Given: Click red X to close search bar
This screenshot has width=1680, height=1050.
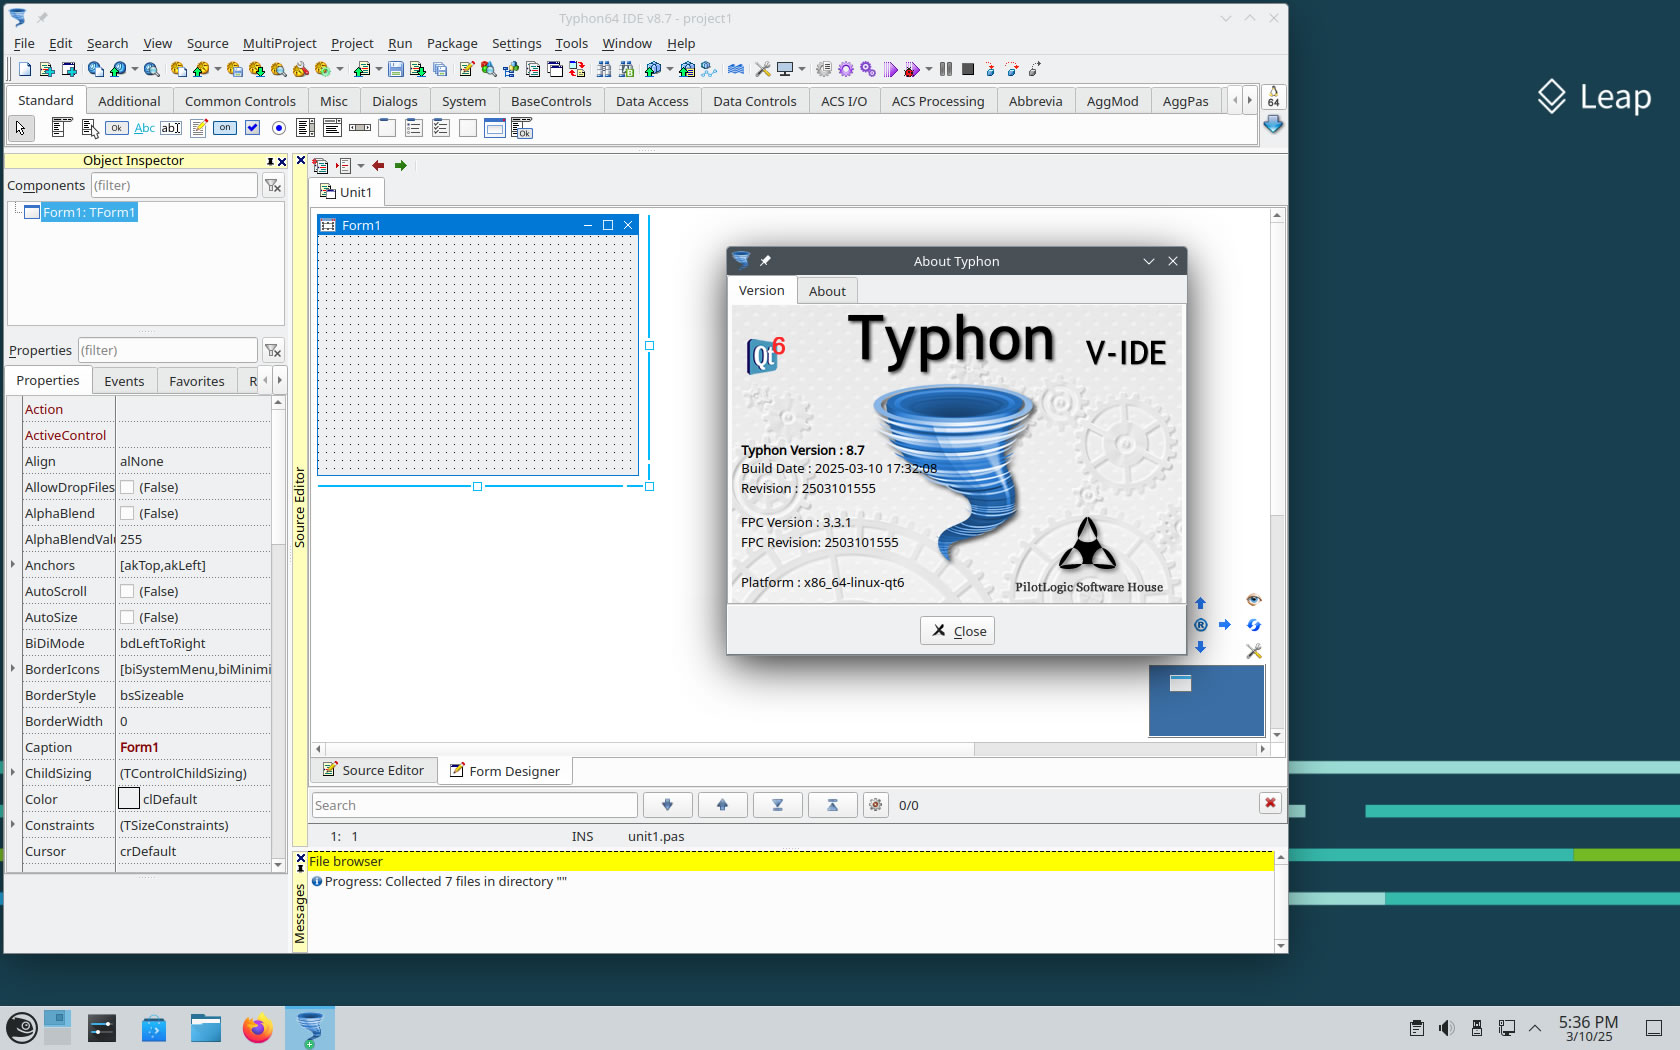Looking at the screenshot, I should [x=1270, y=803].
